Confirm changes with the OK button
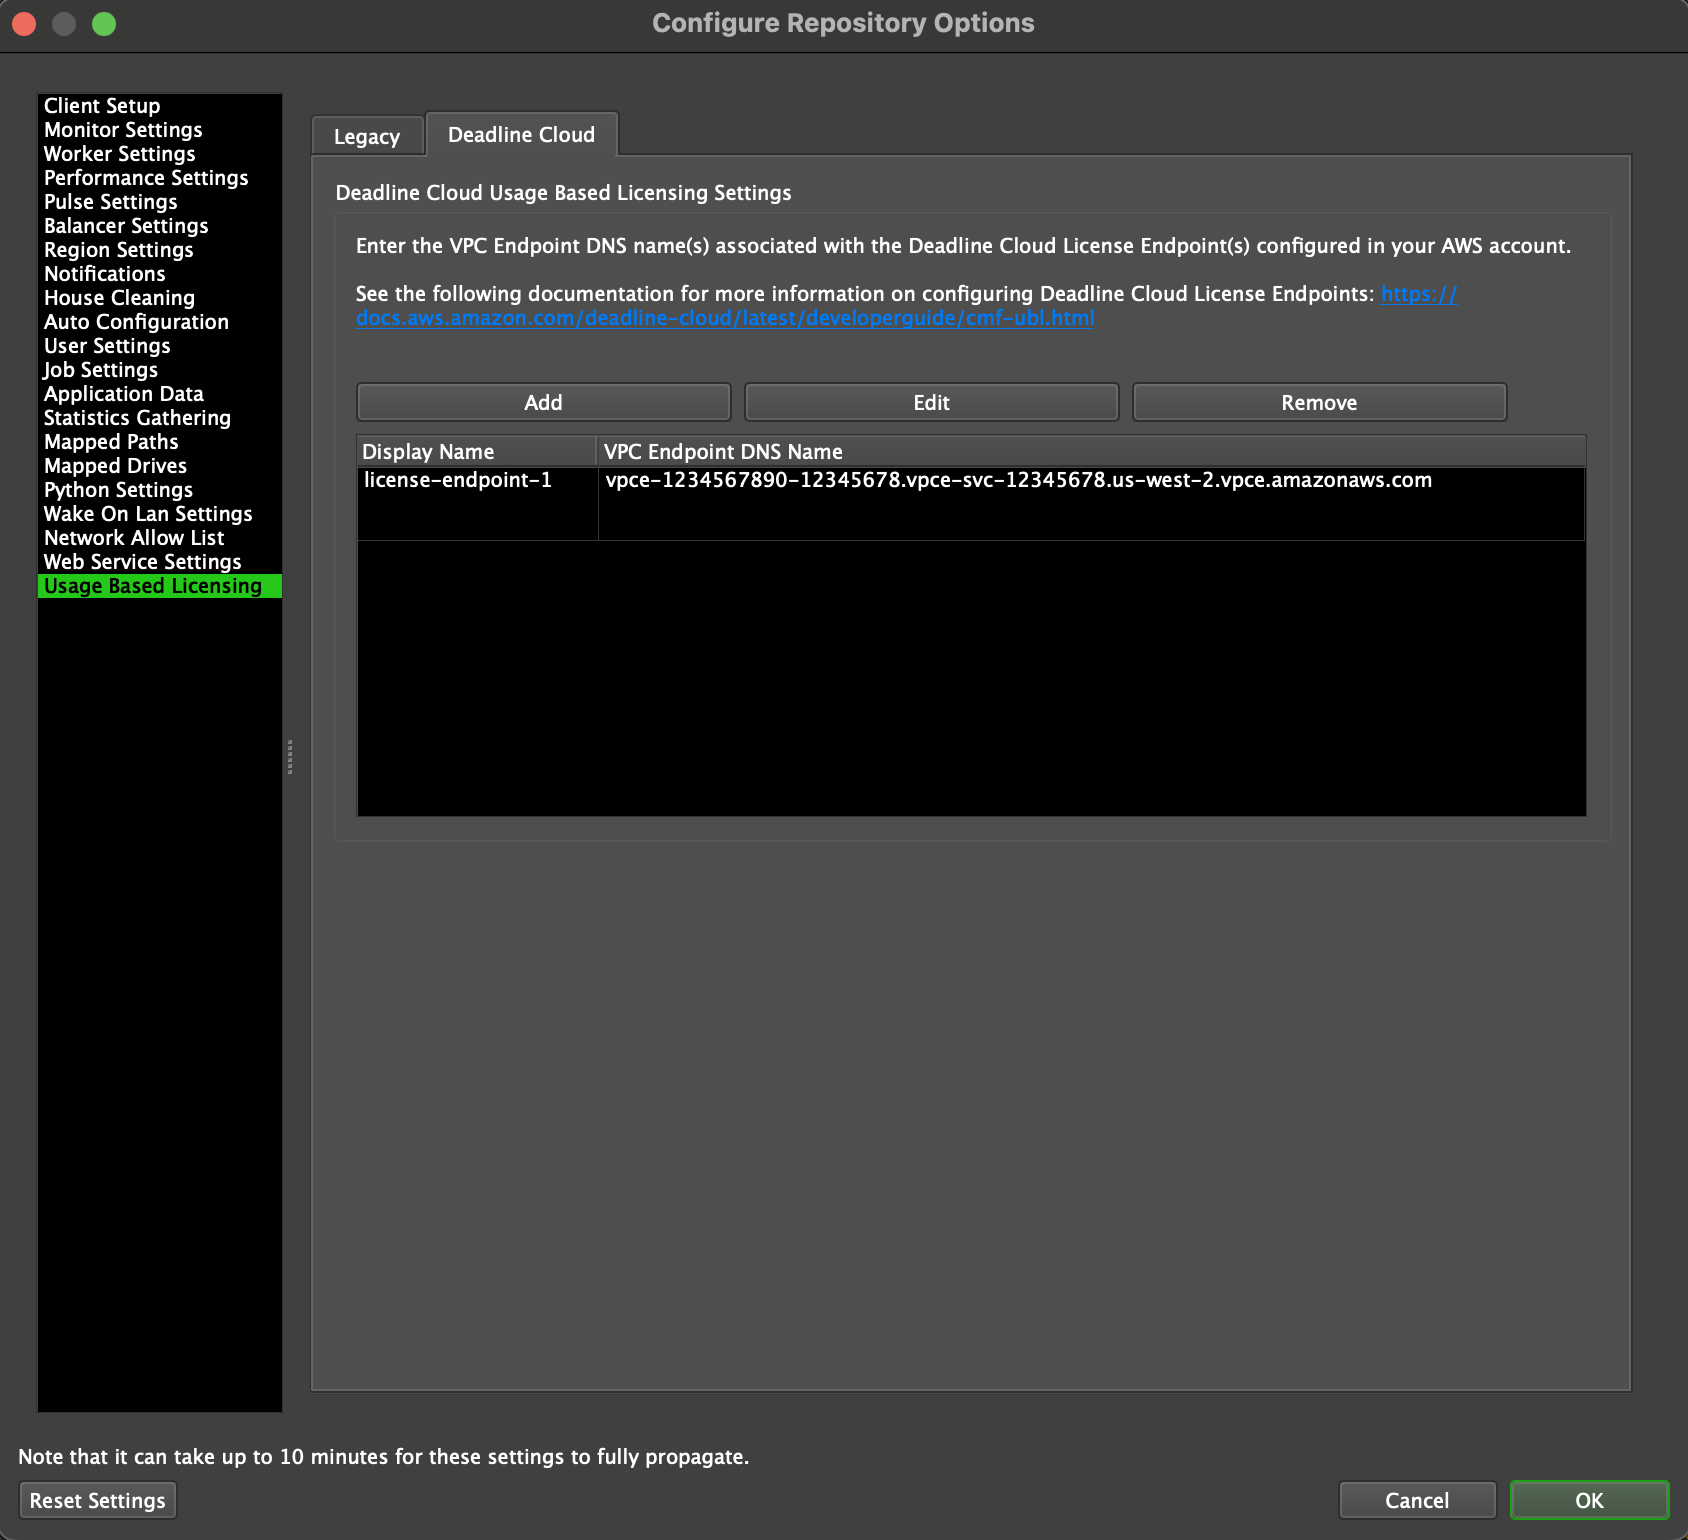The height and width of the screenshot is (1540, 1688). [x=1589, y=1500]
